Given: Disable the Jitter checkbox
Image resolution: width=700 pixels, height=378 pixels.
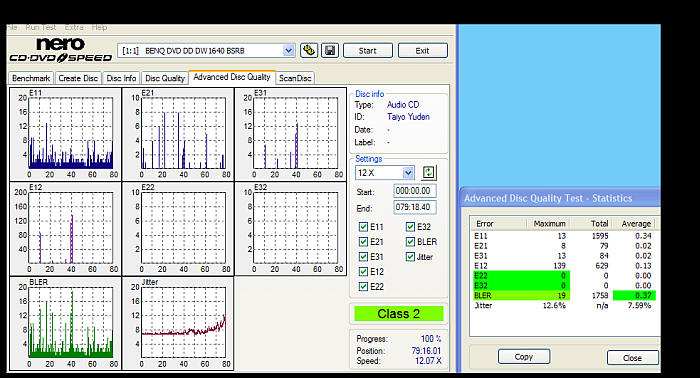Looking at the screenshot, I should pos(410,257).
